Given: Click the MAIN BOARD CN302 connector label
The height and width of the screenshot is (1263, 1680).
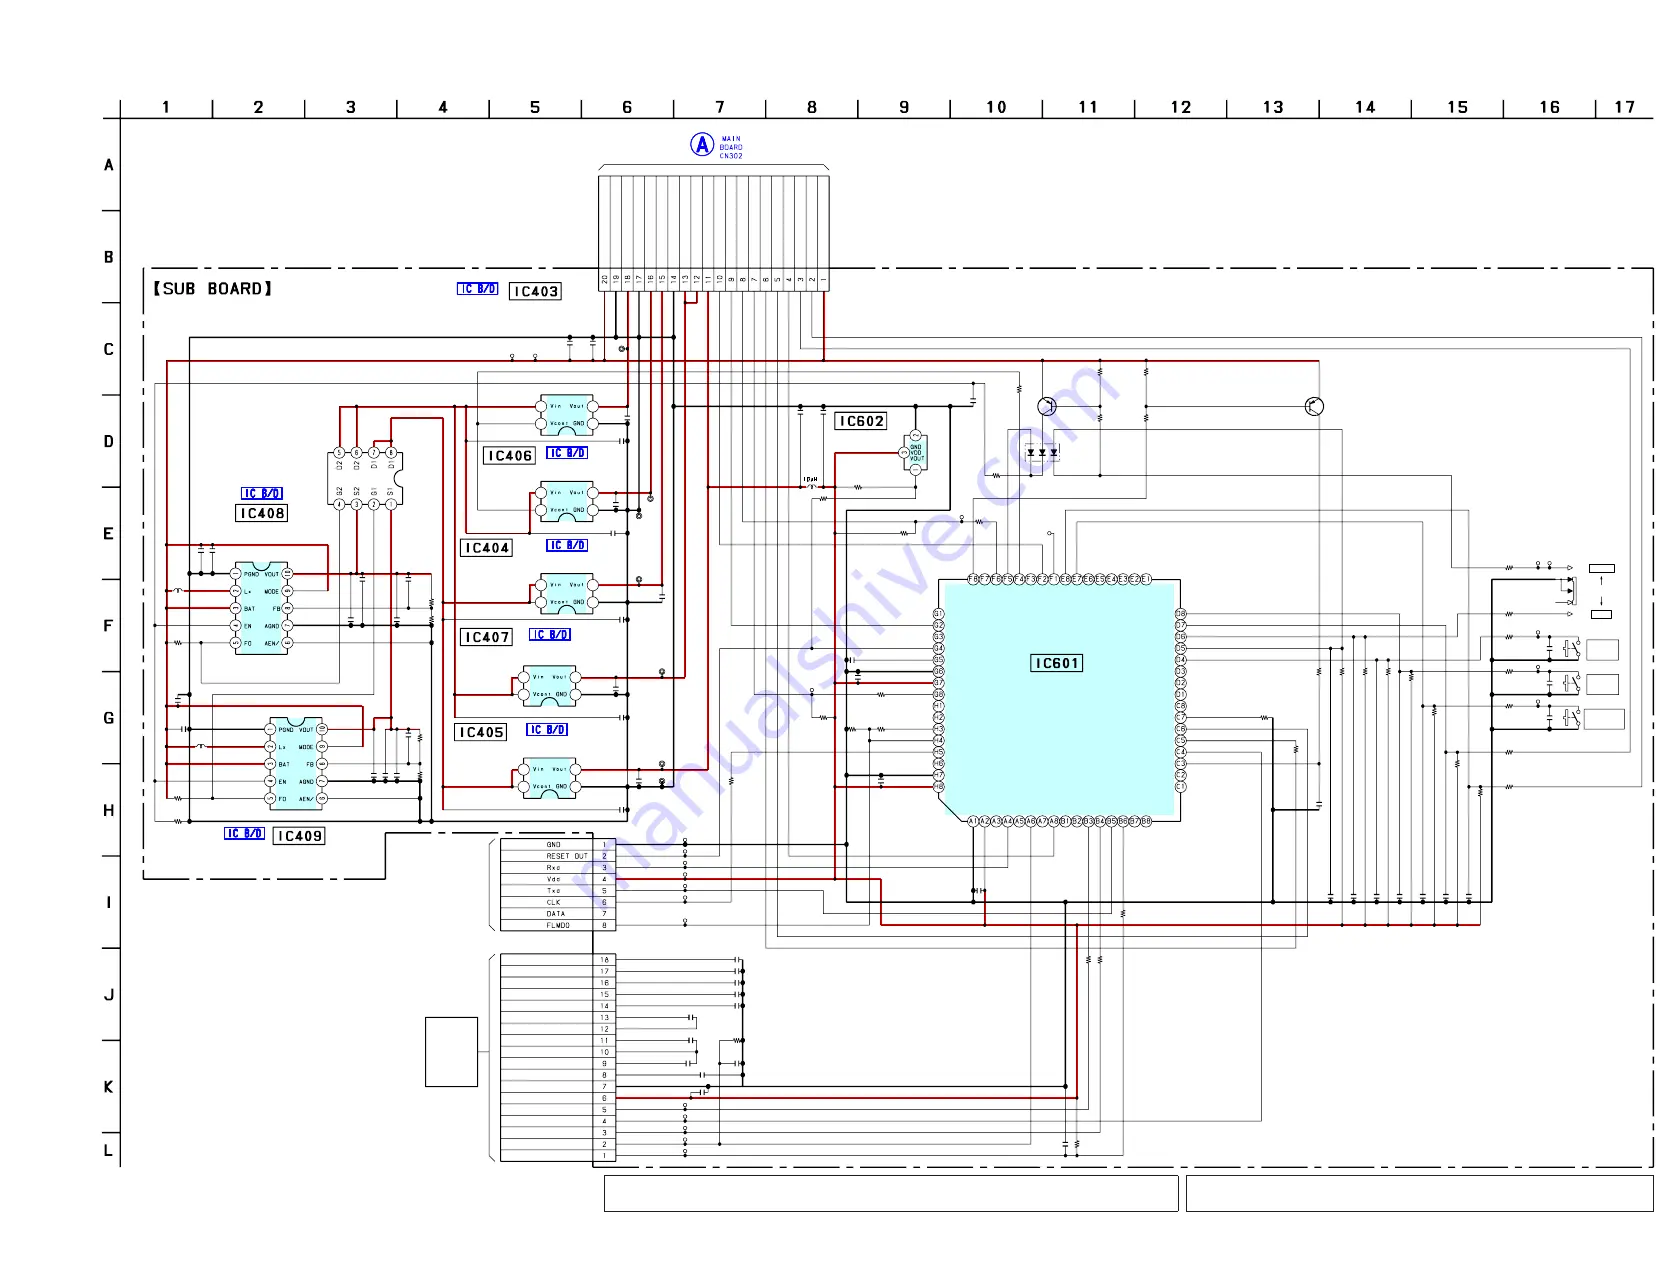Looking at the screenshot, I should pos(731,147).
